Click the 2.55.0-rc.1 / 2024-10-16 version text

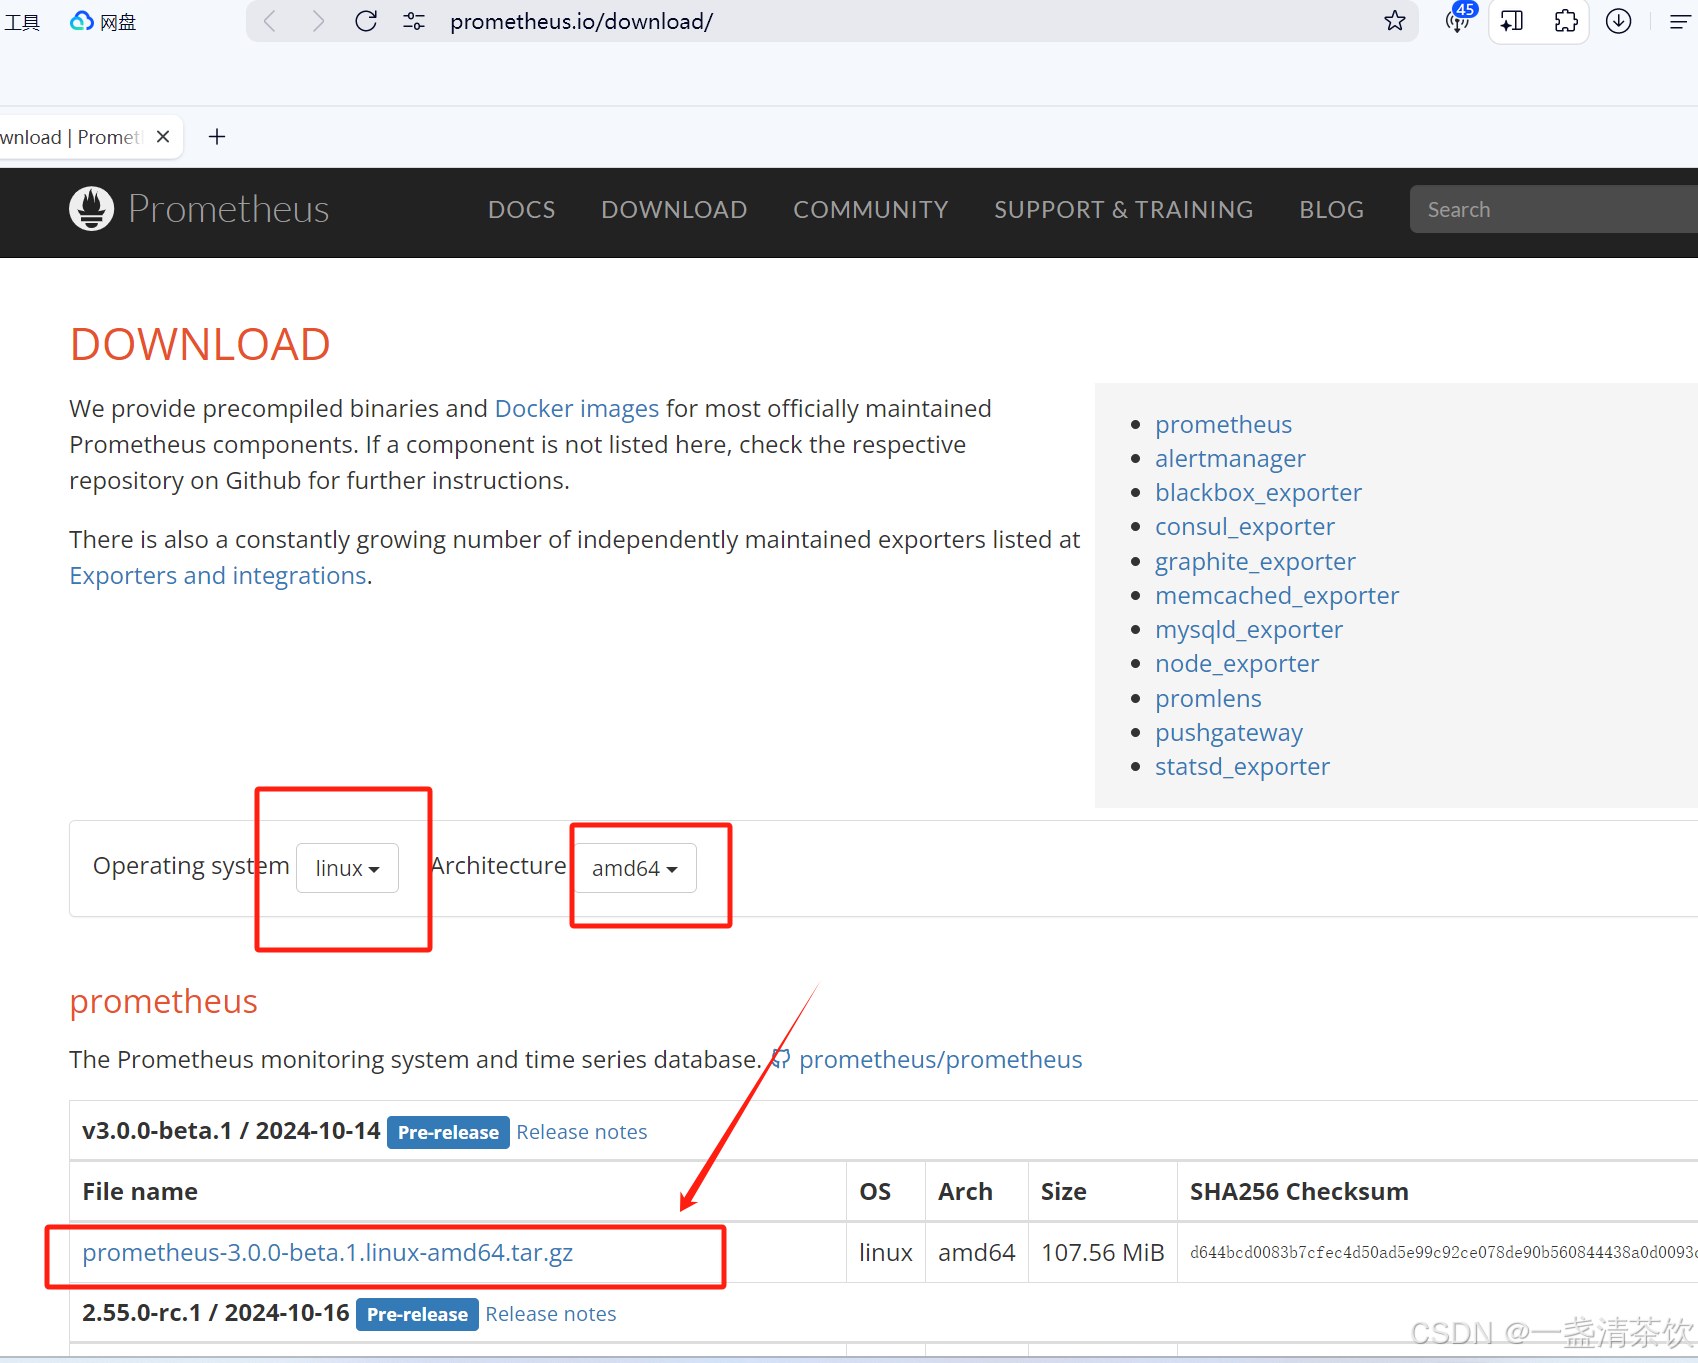[216, 1313]
